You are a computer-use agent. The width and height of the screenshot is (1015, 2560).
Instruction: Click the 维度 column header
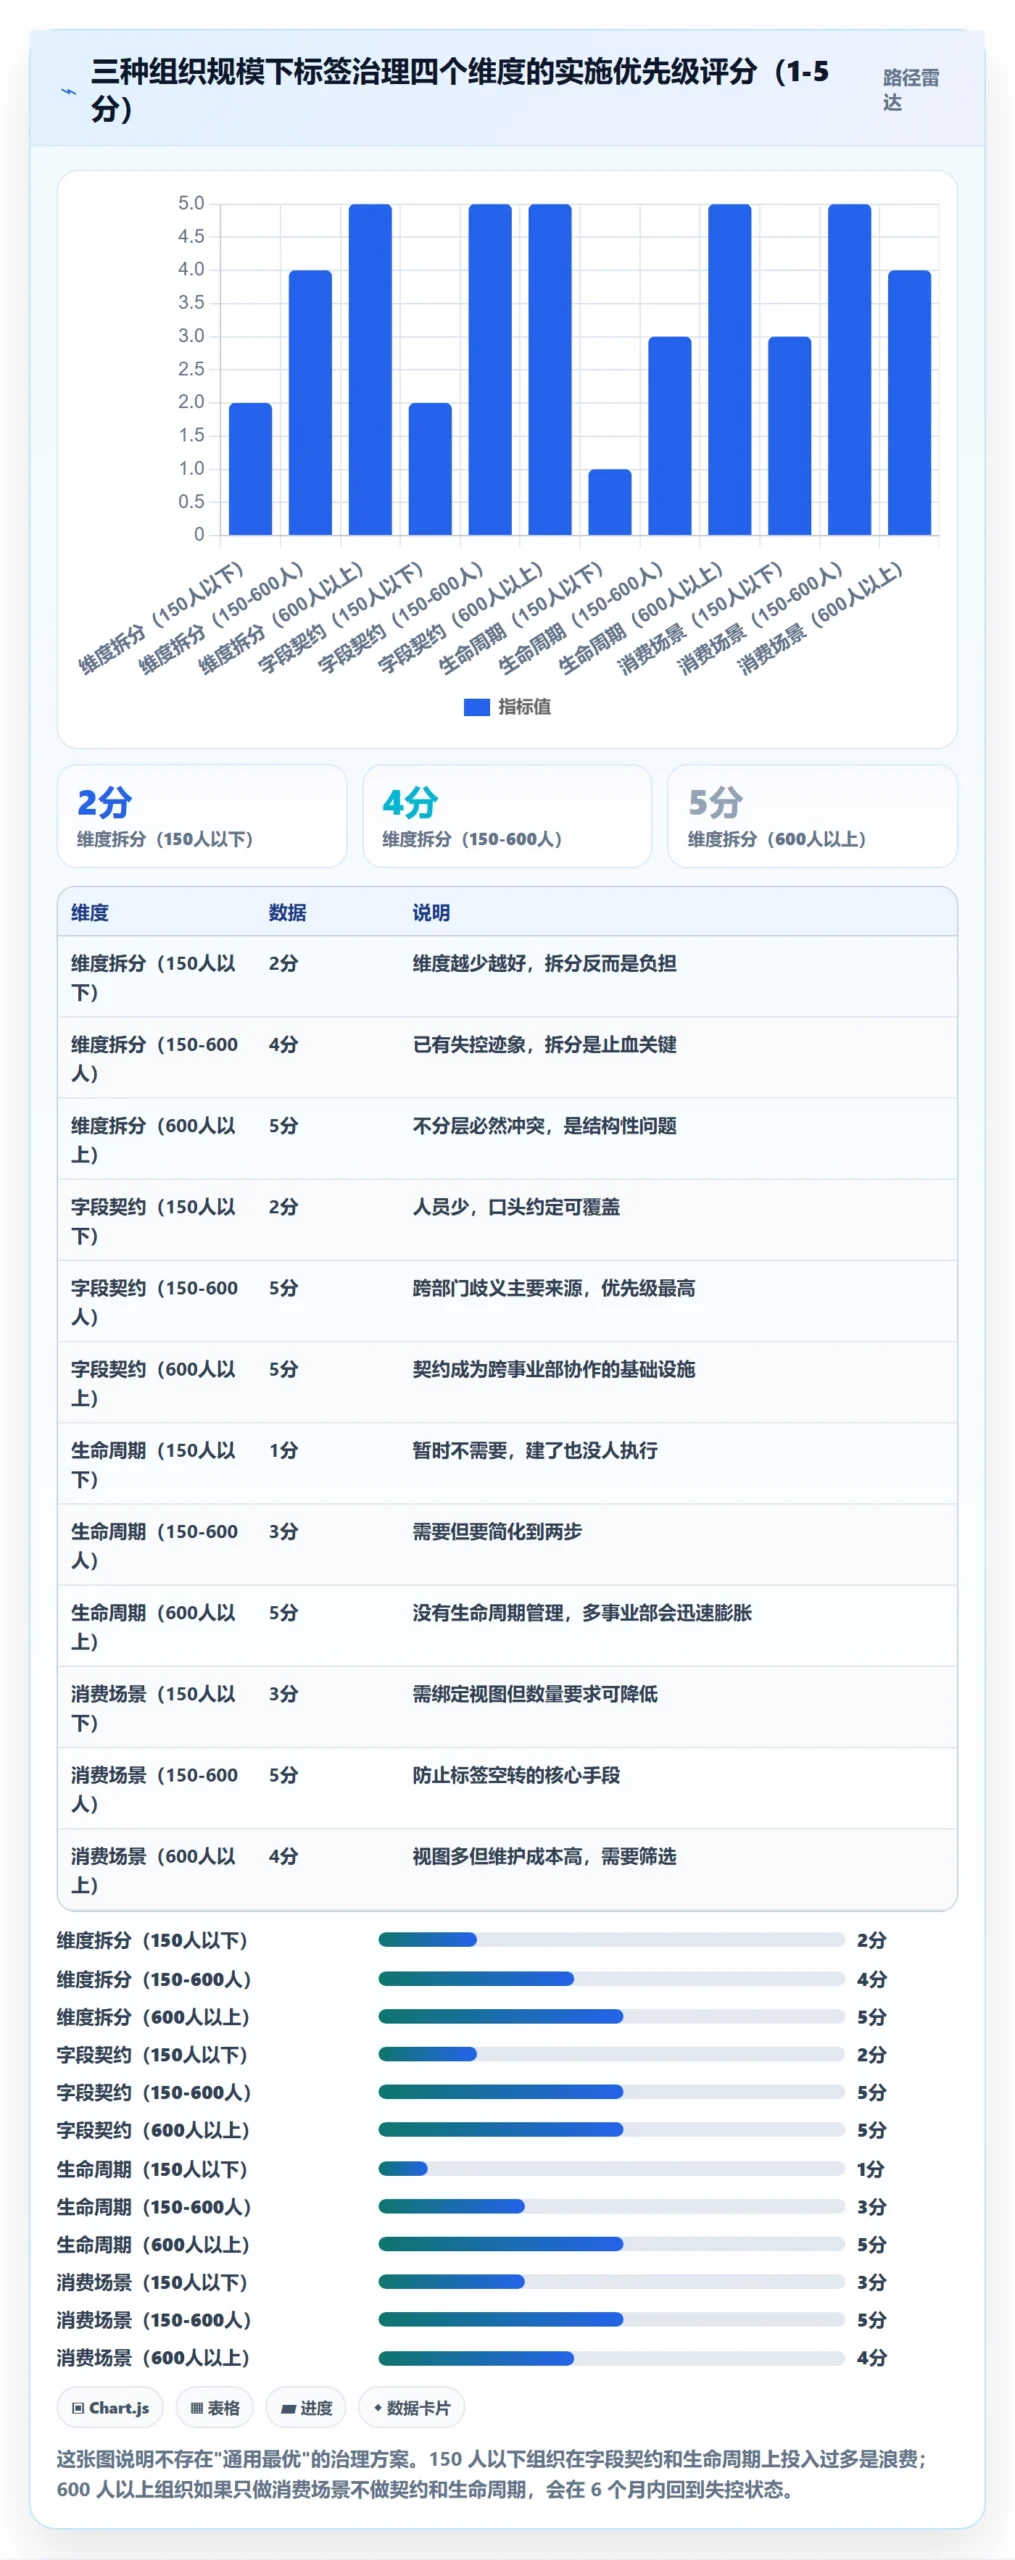pyautogui.click(x=90, y=912)
